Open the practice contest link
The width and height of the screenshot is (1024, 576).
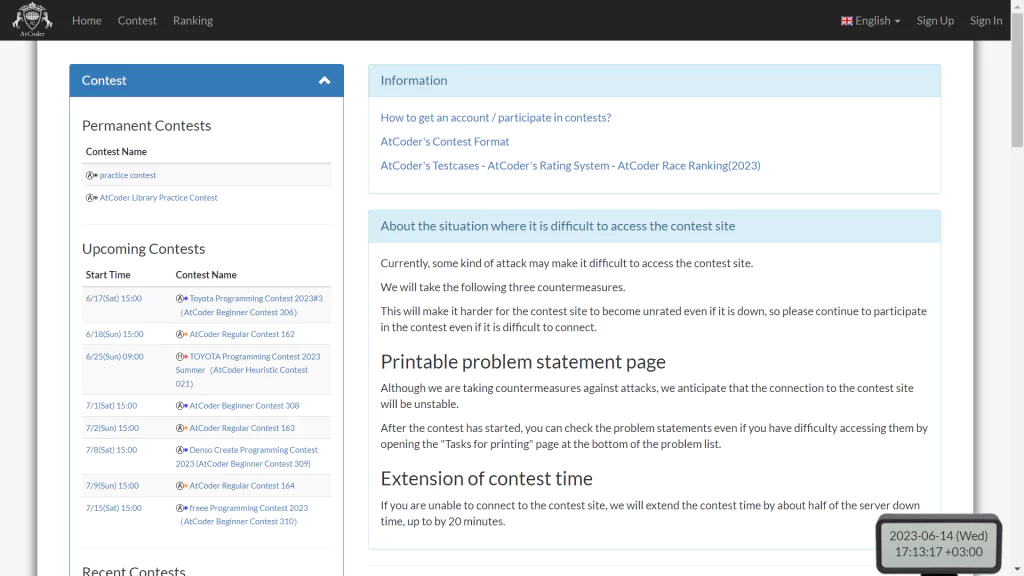point(128,175)
